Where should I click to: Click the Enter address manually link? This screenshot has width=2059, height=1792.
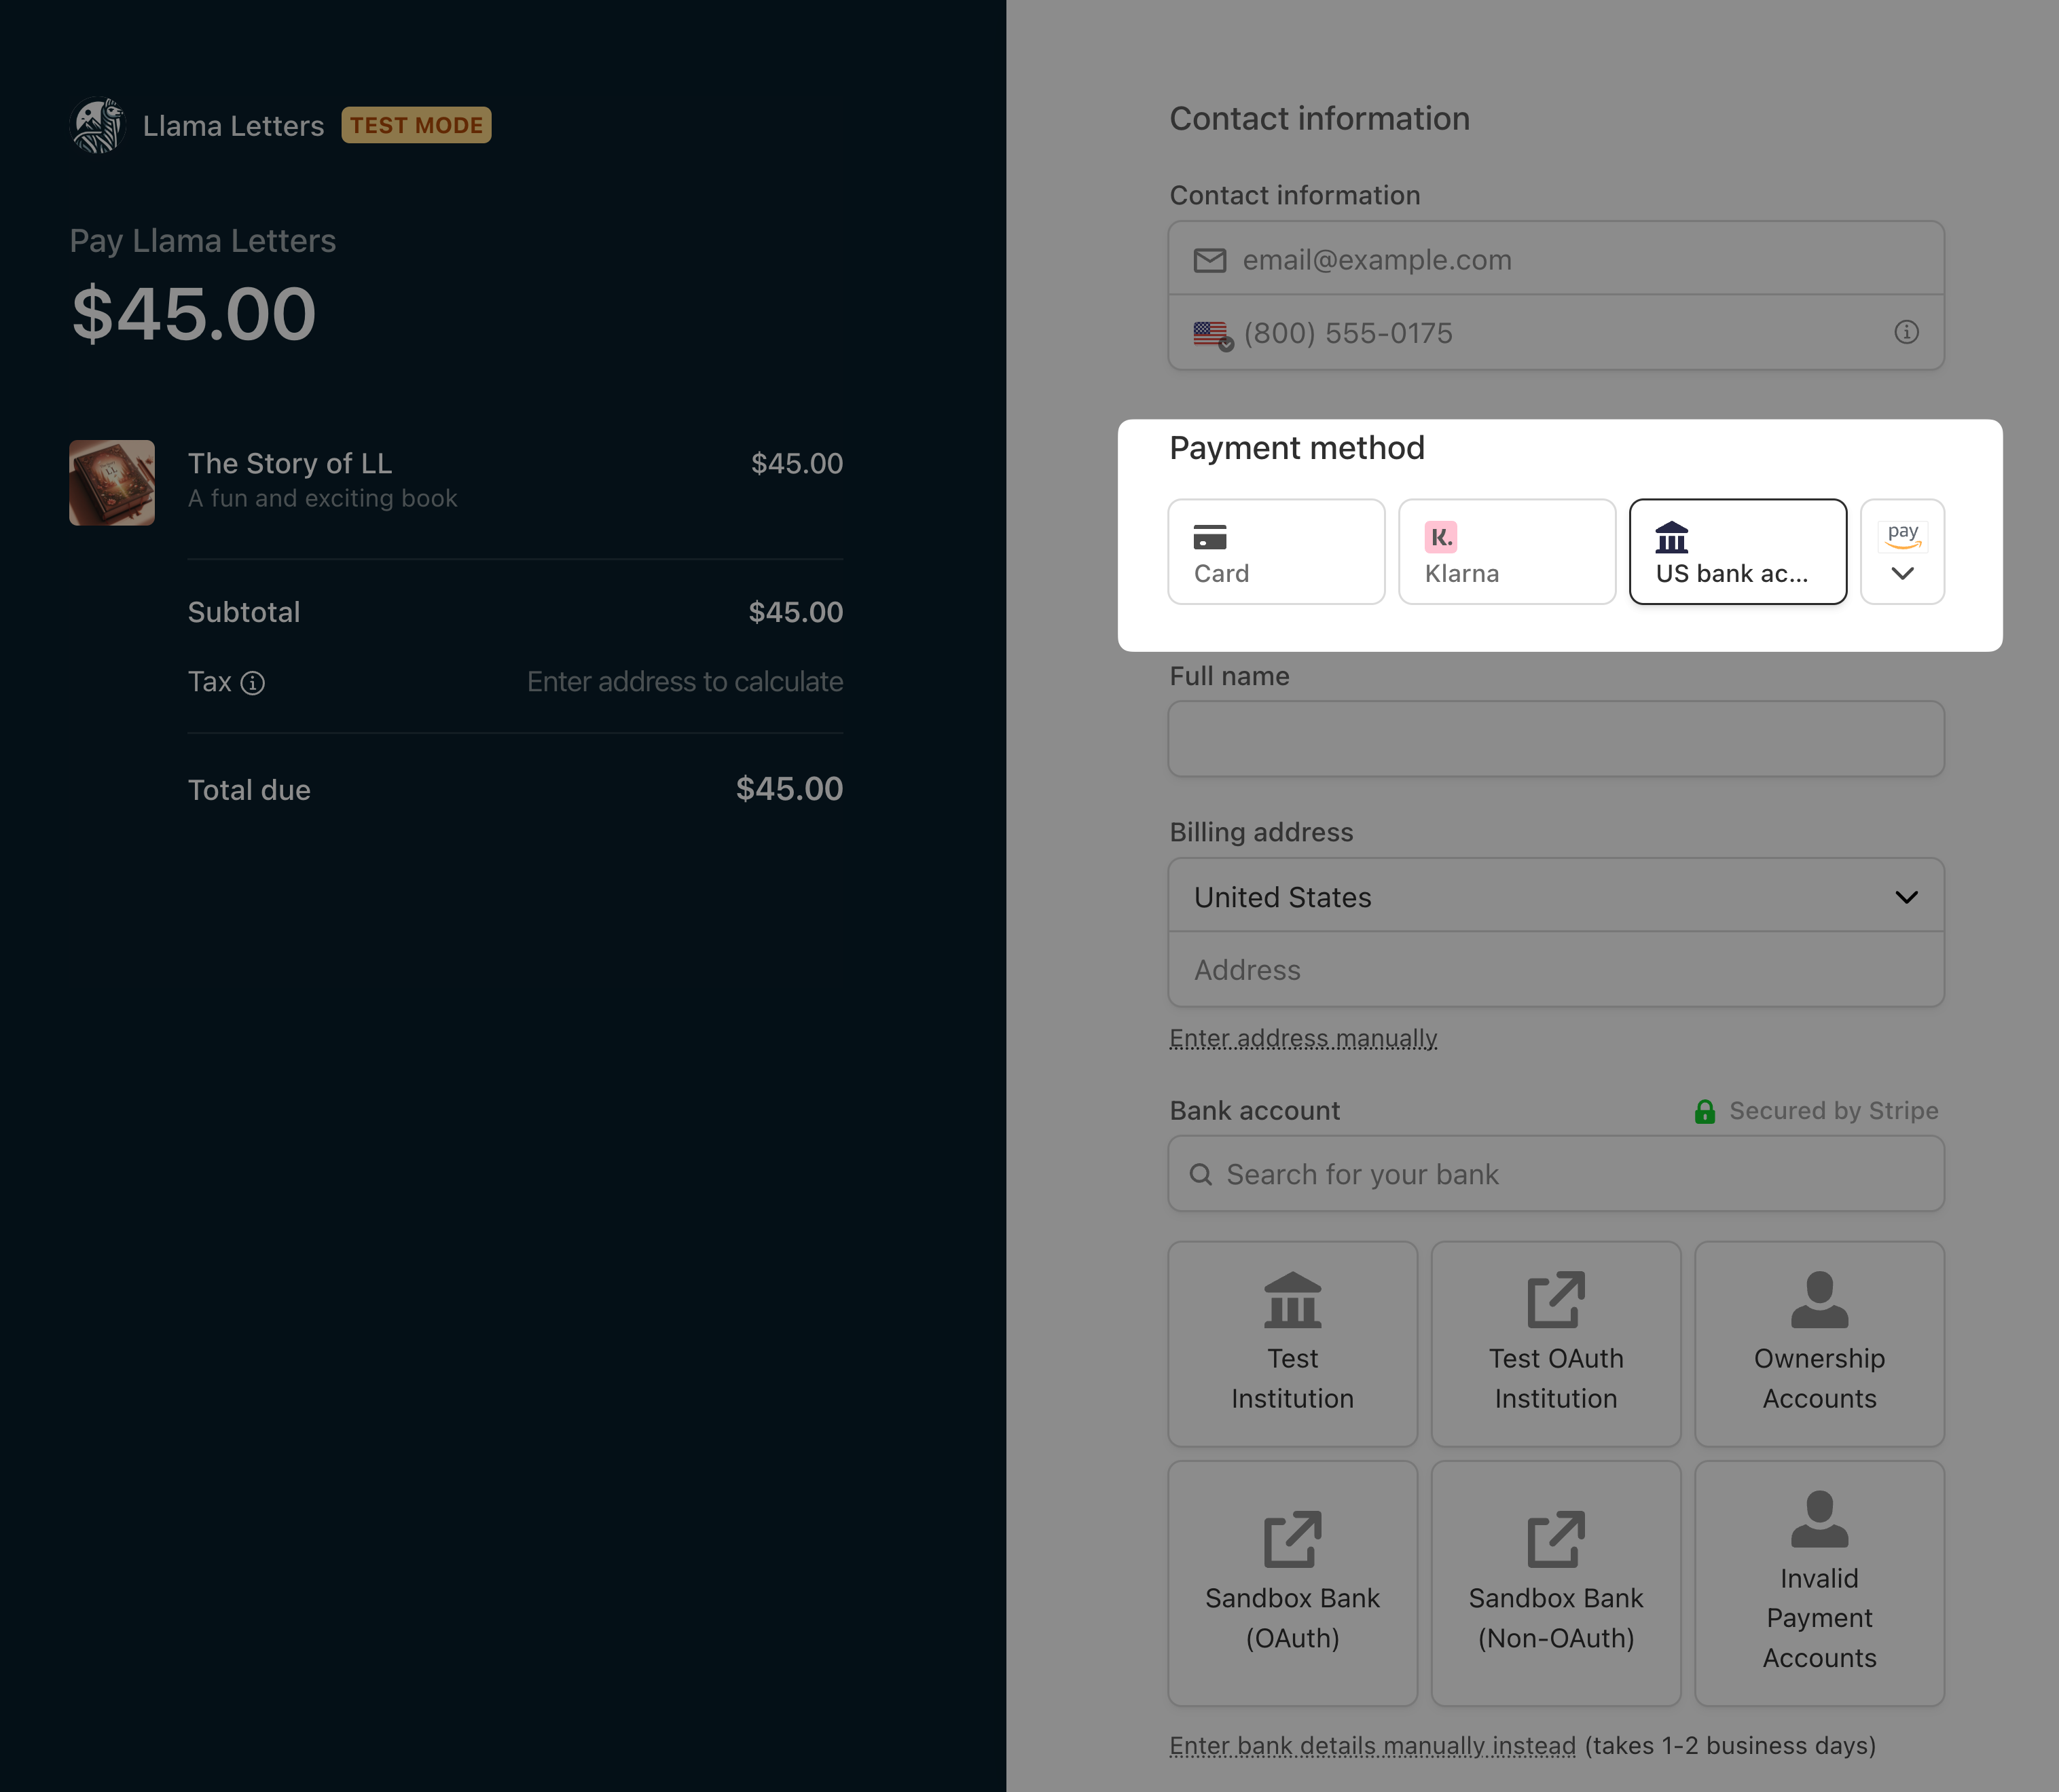pos(1303,1038)
